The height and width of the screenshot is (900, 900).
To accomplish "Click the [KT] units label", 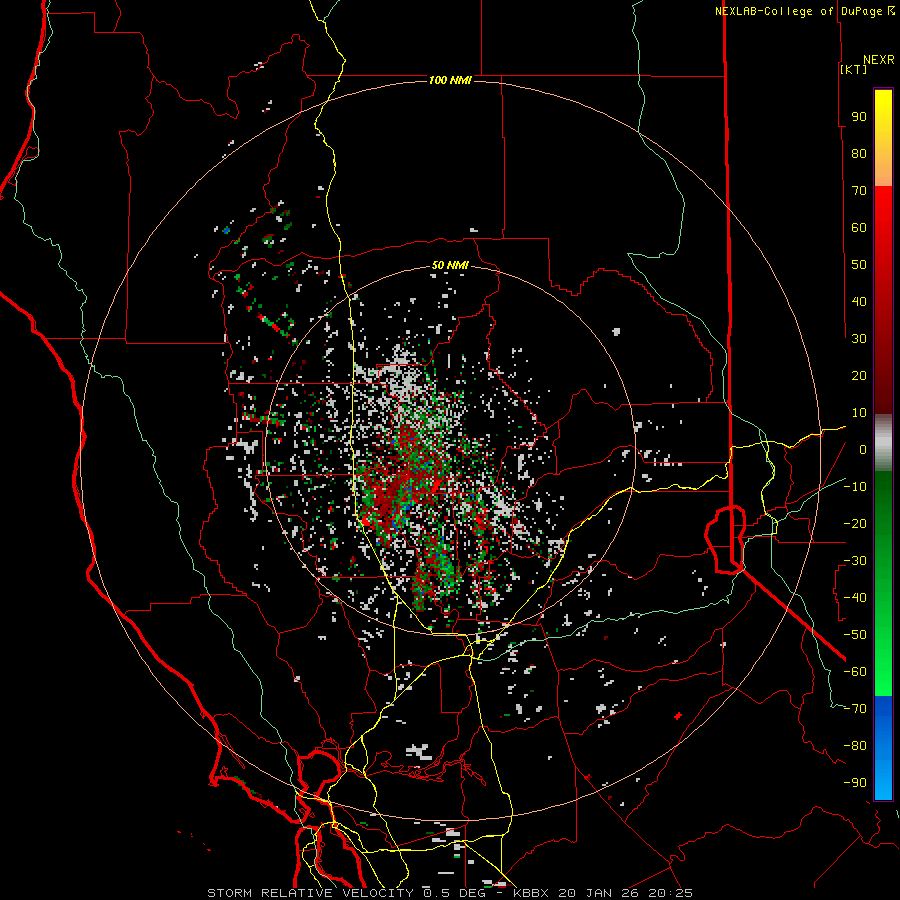I will pyautogui.click(x=854, y=69).
